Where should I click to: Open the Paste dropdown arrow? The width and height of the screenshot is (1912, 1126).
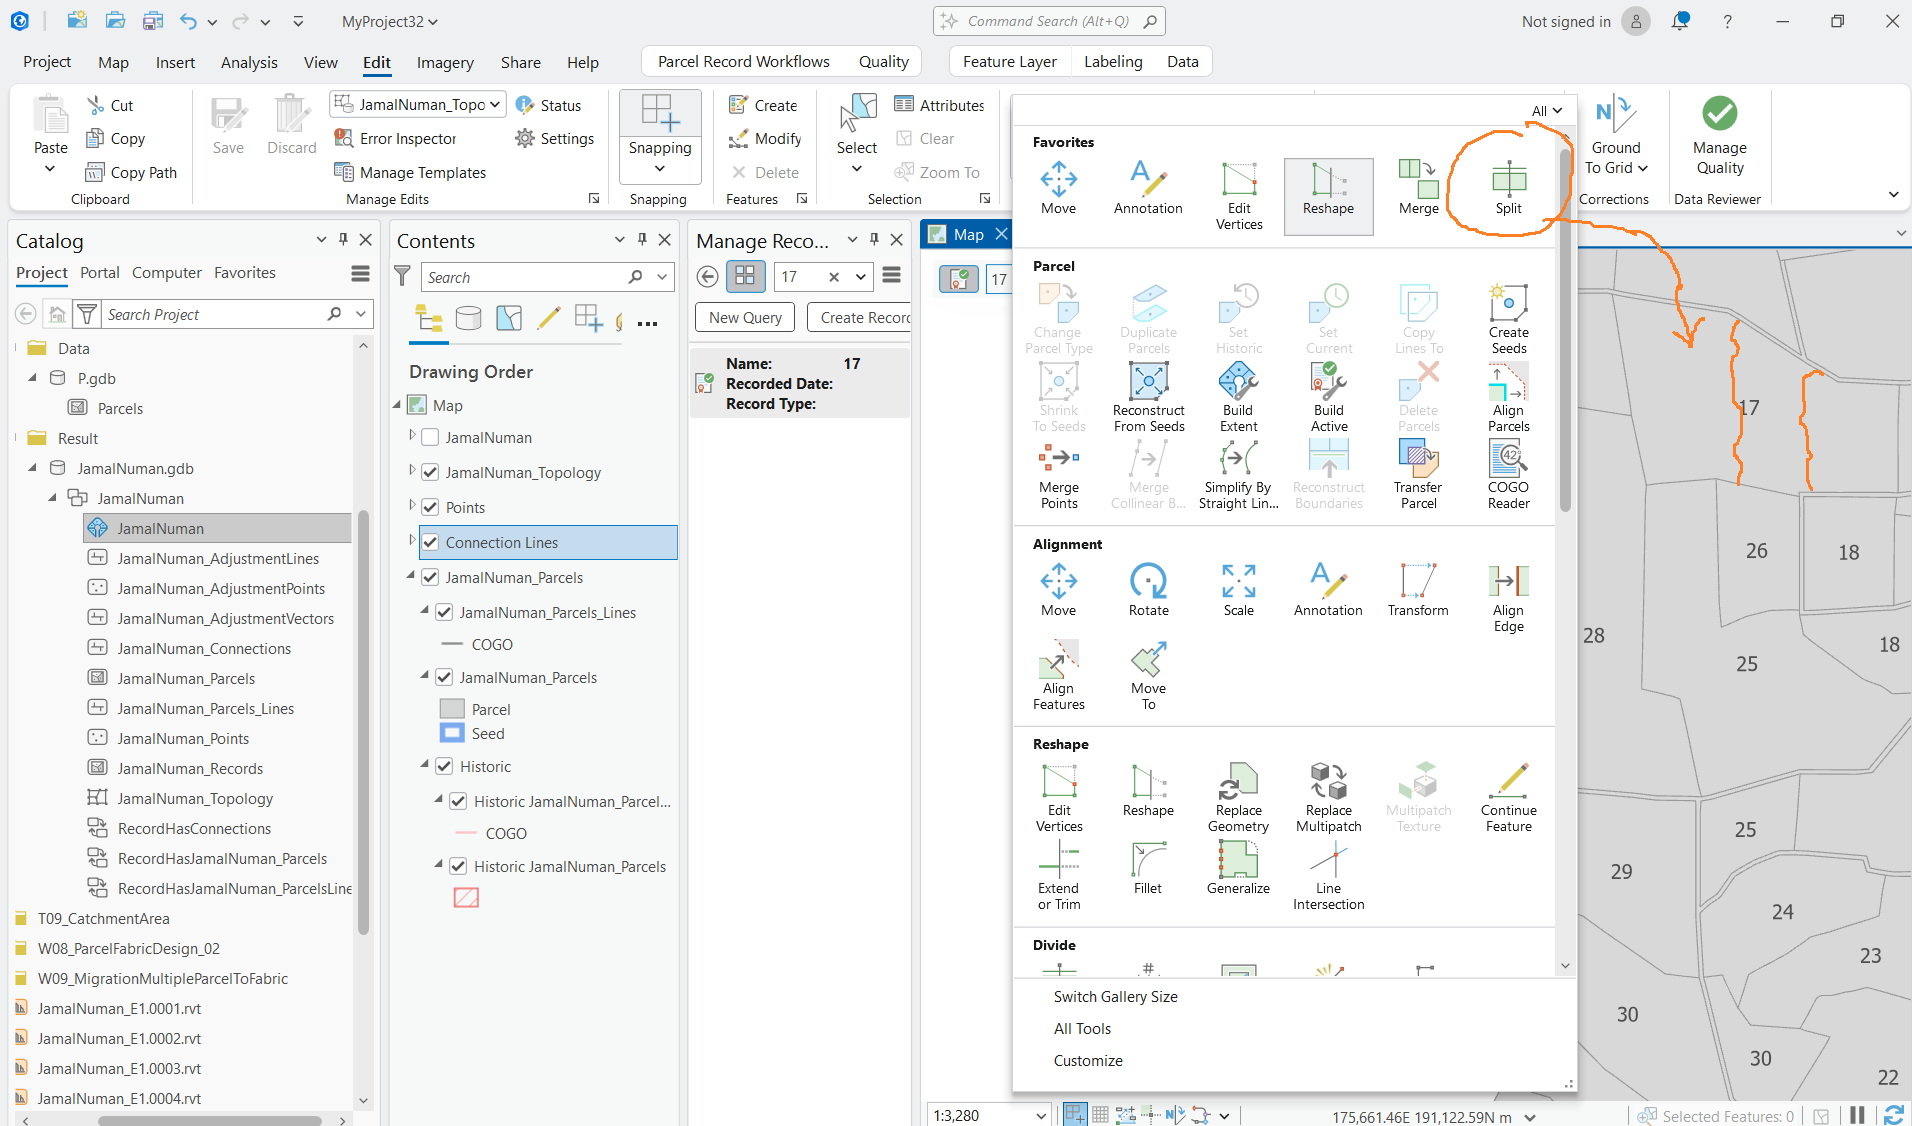50,169
